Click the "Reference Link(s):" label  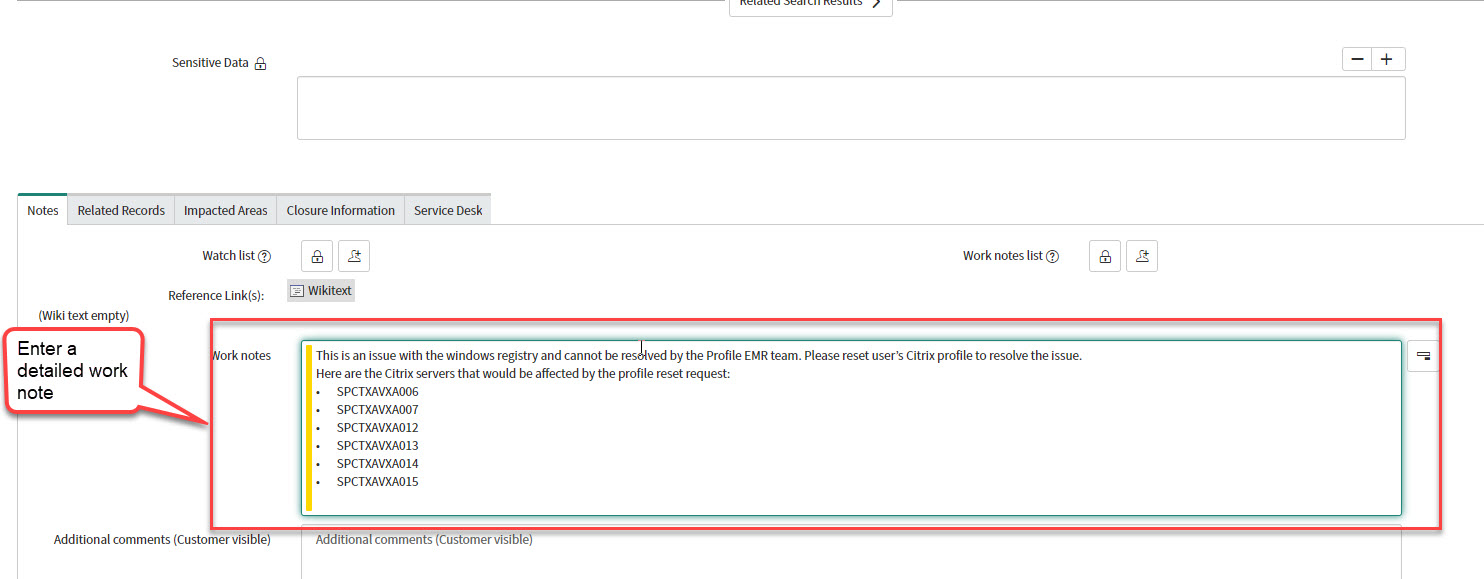pos(216,296)
